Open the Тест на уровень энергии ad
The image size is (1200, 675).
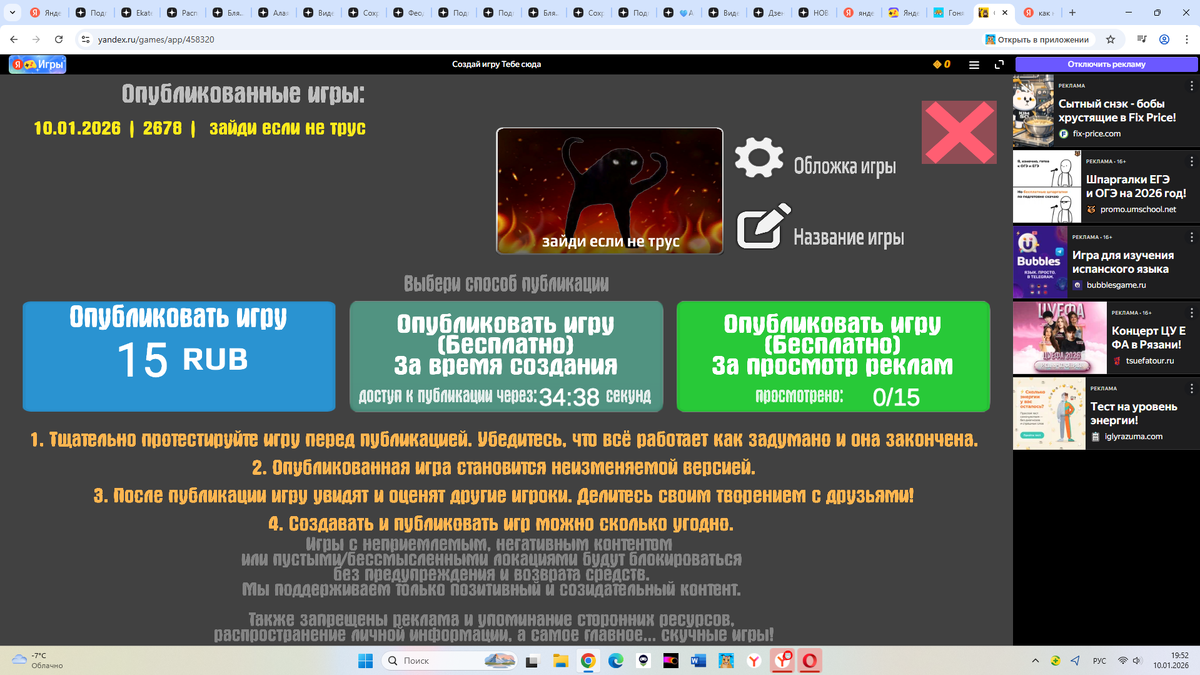1105,414
